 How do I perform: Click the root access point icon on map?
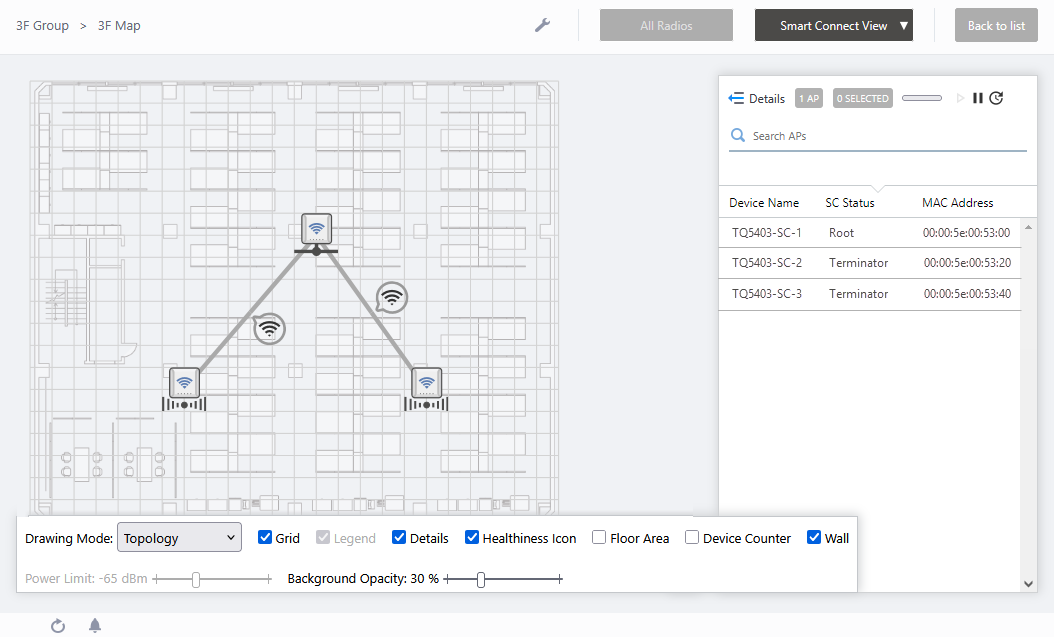pos(316,229)
